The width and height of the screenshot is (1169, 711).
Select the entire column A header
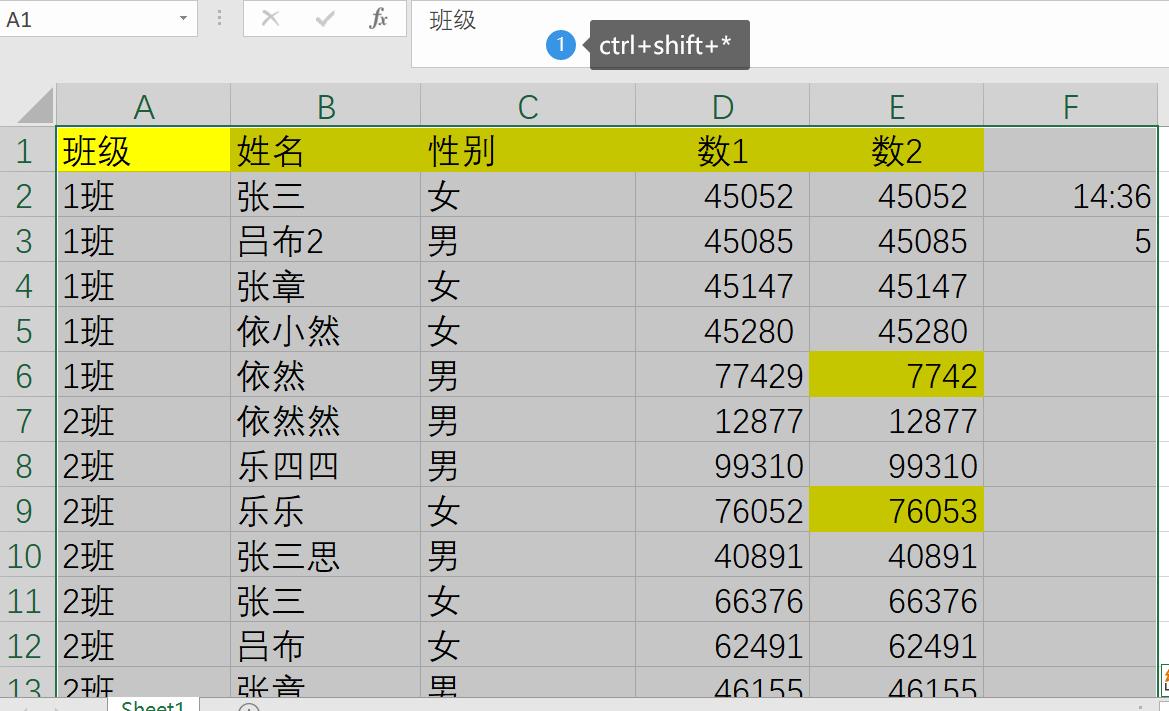pyautogui.click(x=144, y=103)
